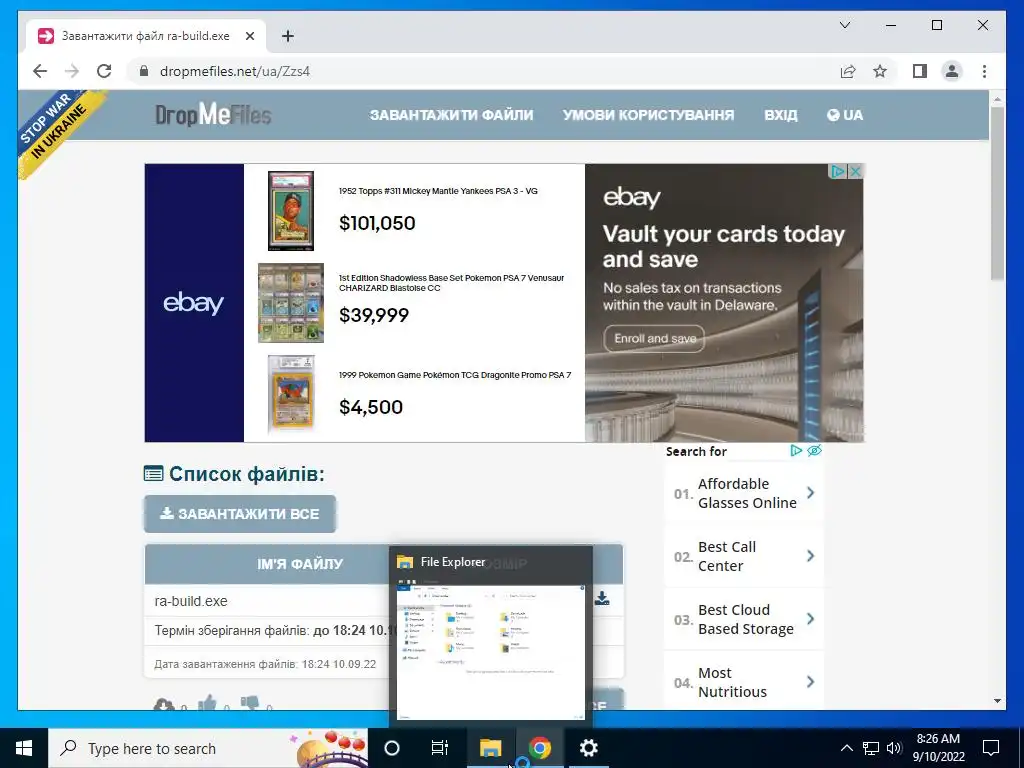Open the Chrome three-dot menu
This screenshot has width=1024, height=768.
[x=984, y=71]
